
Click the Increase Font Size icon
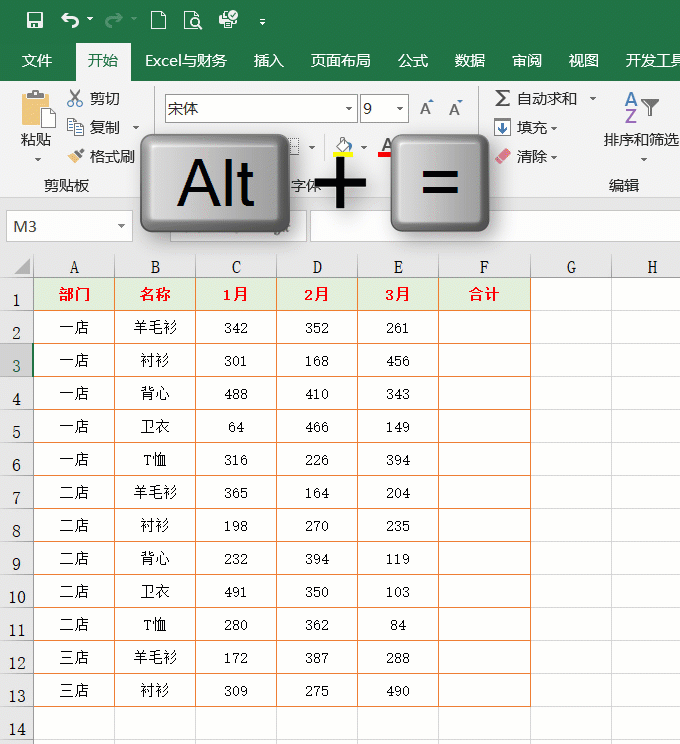click(427, 109)
